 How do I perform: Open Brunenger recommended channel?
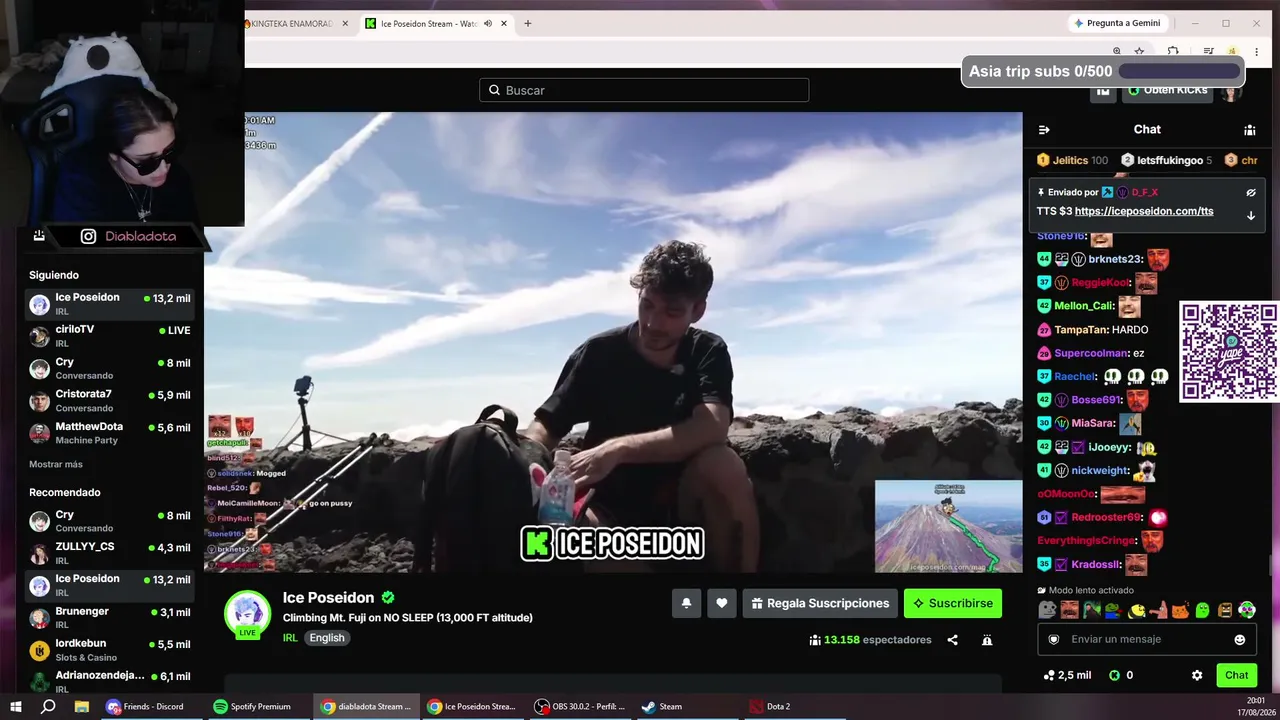tap(110, 618)
